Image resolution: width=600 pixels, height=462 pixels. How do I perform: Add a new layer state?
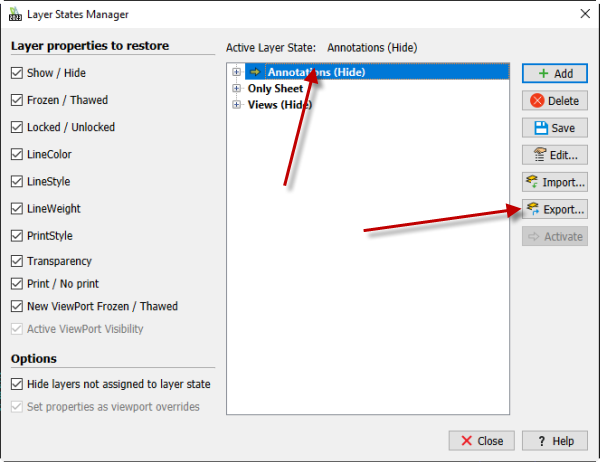pyautogui.click(x=555, y=73)
